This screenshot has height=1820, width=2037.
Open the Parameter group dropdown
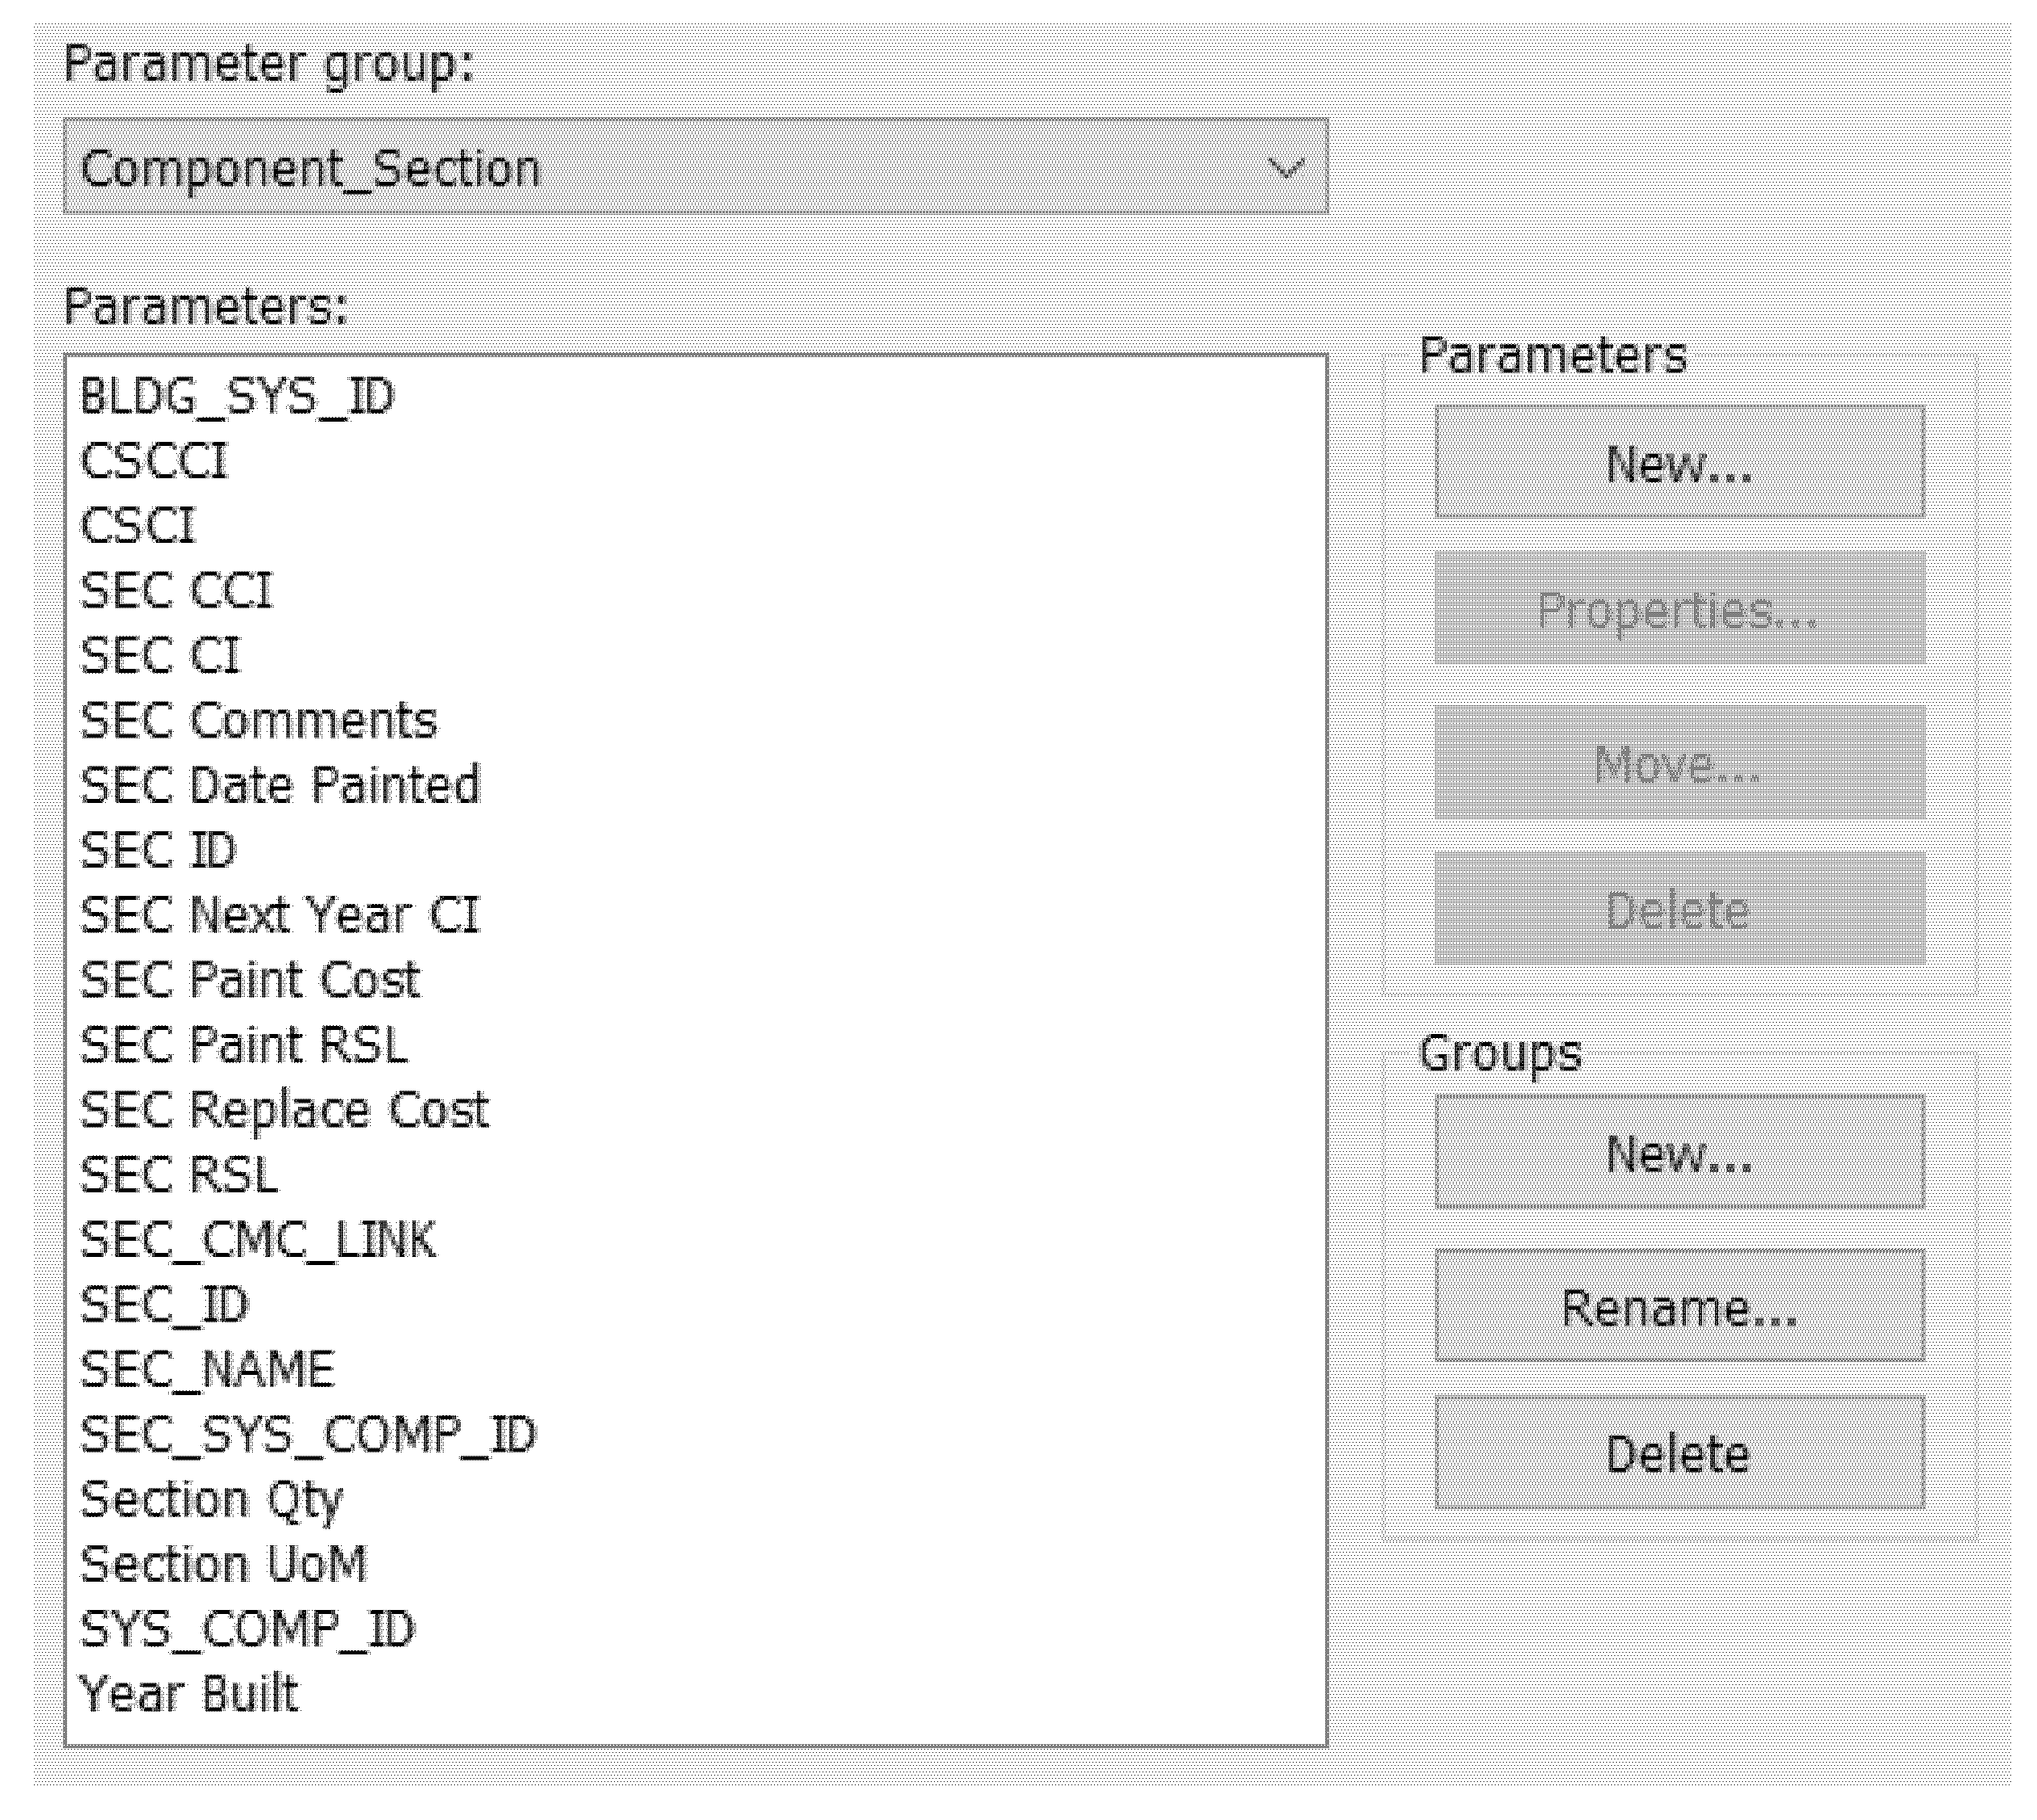[694, 167]
